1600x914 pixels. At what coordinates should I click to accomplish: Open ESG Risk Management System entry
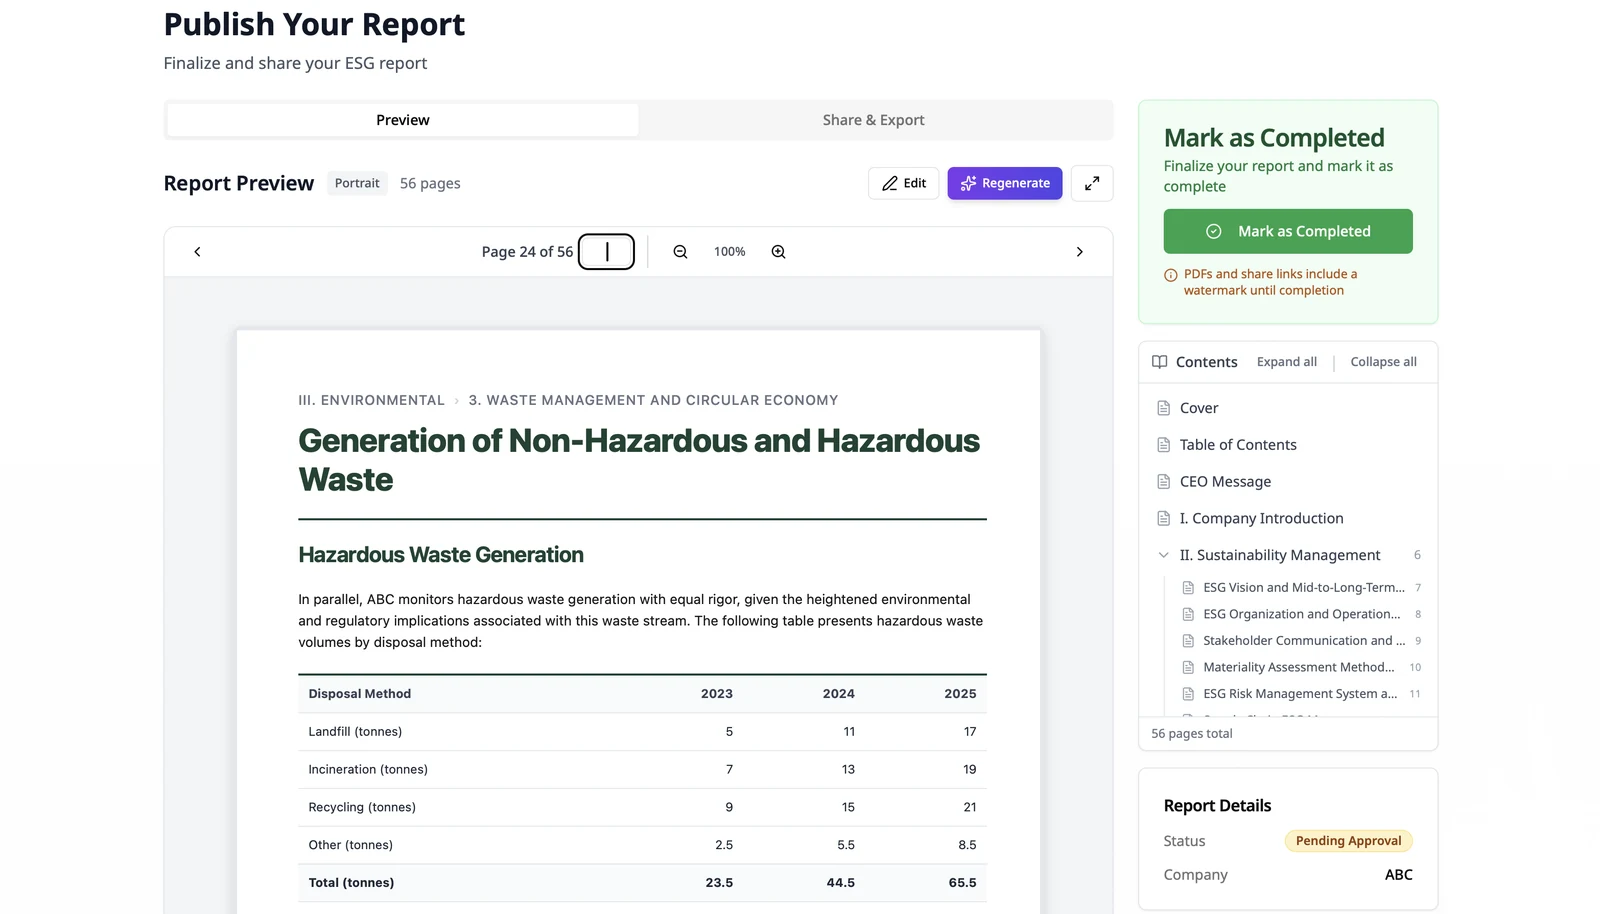point(1300,694)
